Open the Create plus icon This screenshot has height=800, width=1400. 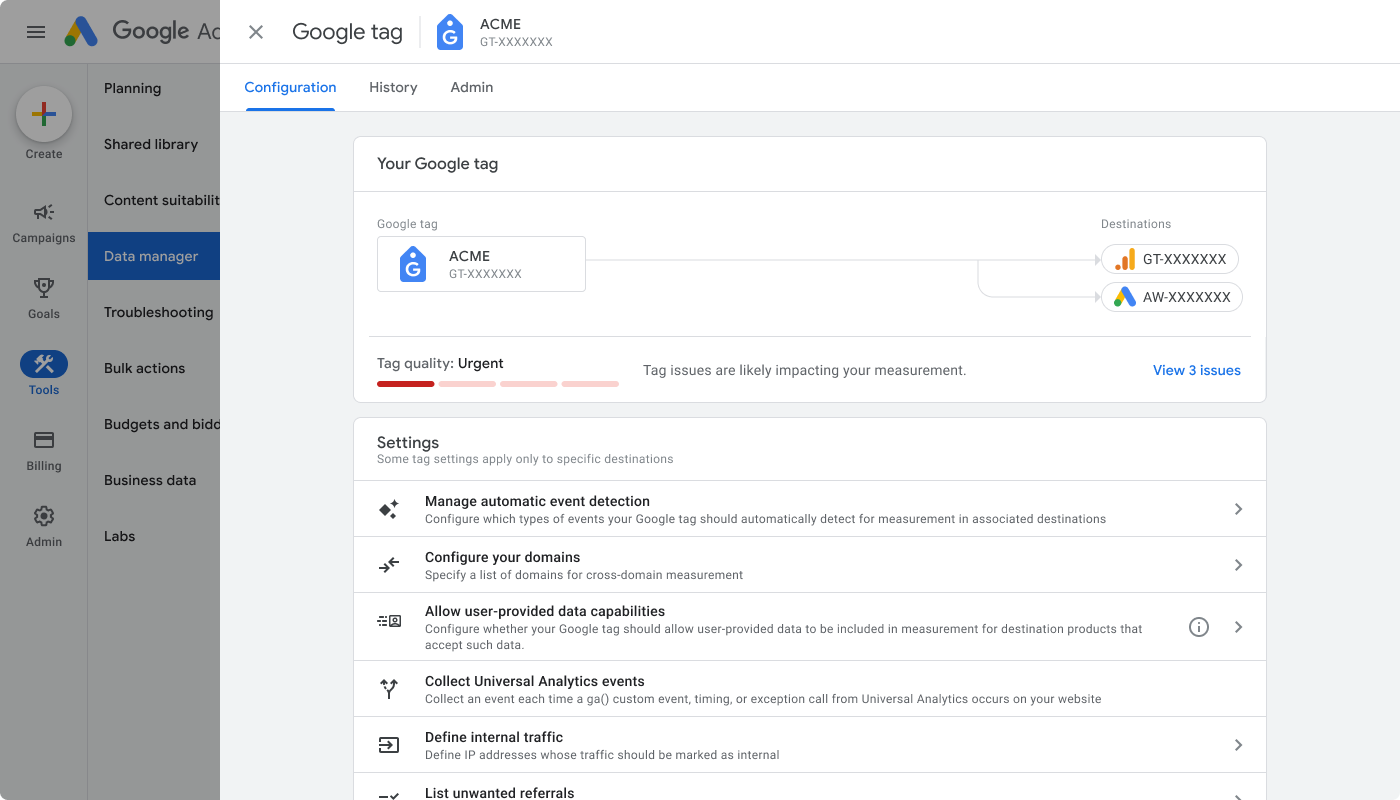[44, 113]
